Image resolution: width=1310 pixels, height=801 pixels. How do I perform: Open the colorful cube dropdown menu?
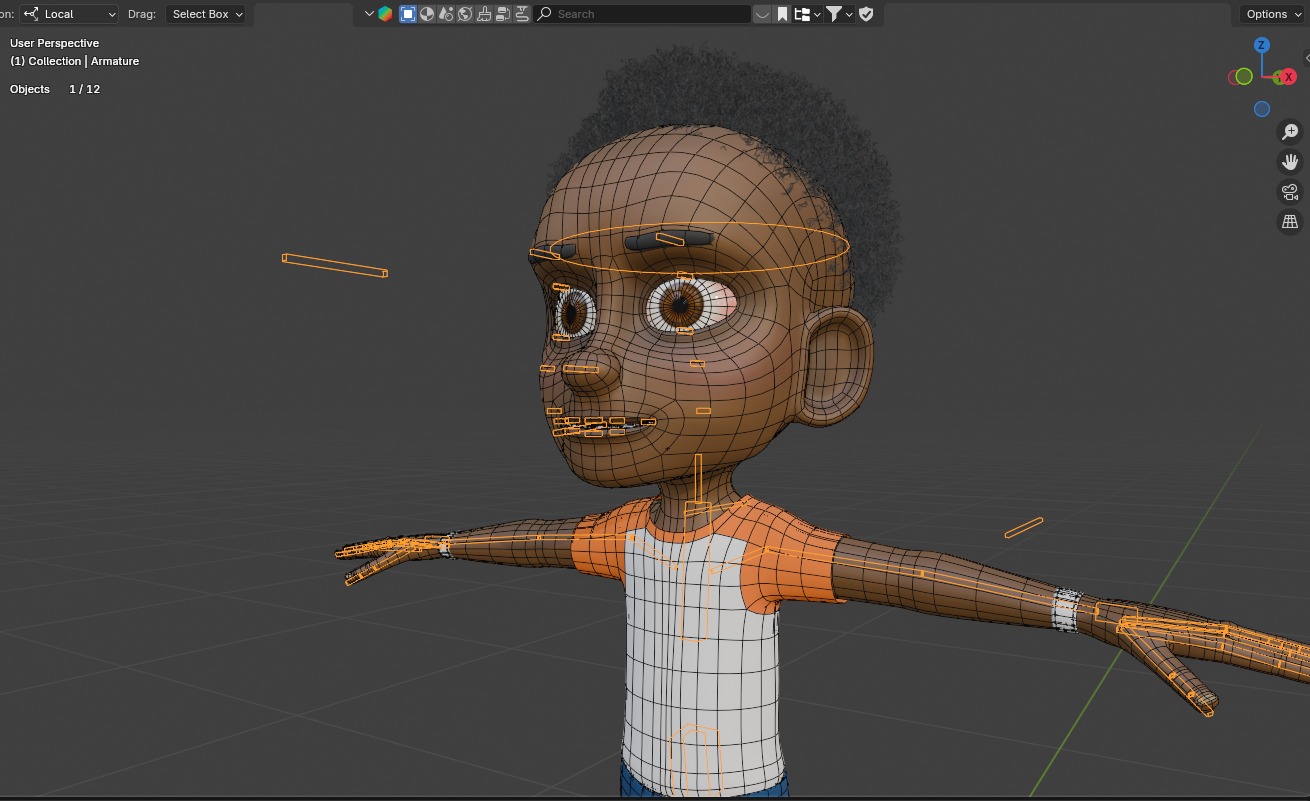click(378, 14)
